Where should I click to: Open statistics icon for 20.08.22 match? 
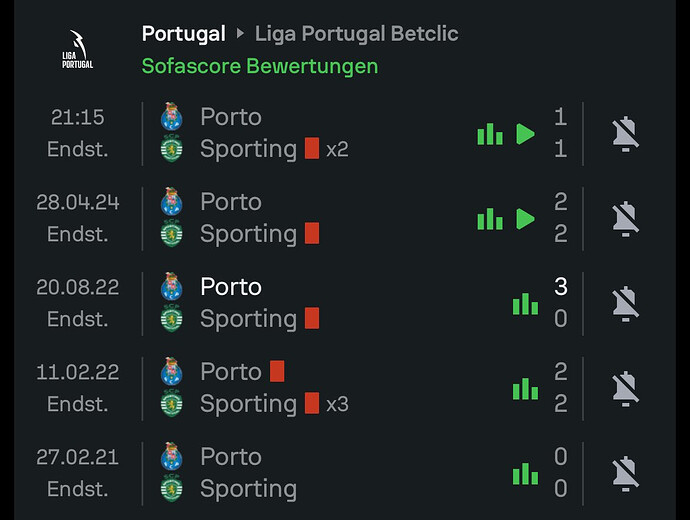[525, 304]
